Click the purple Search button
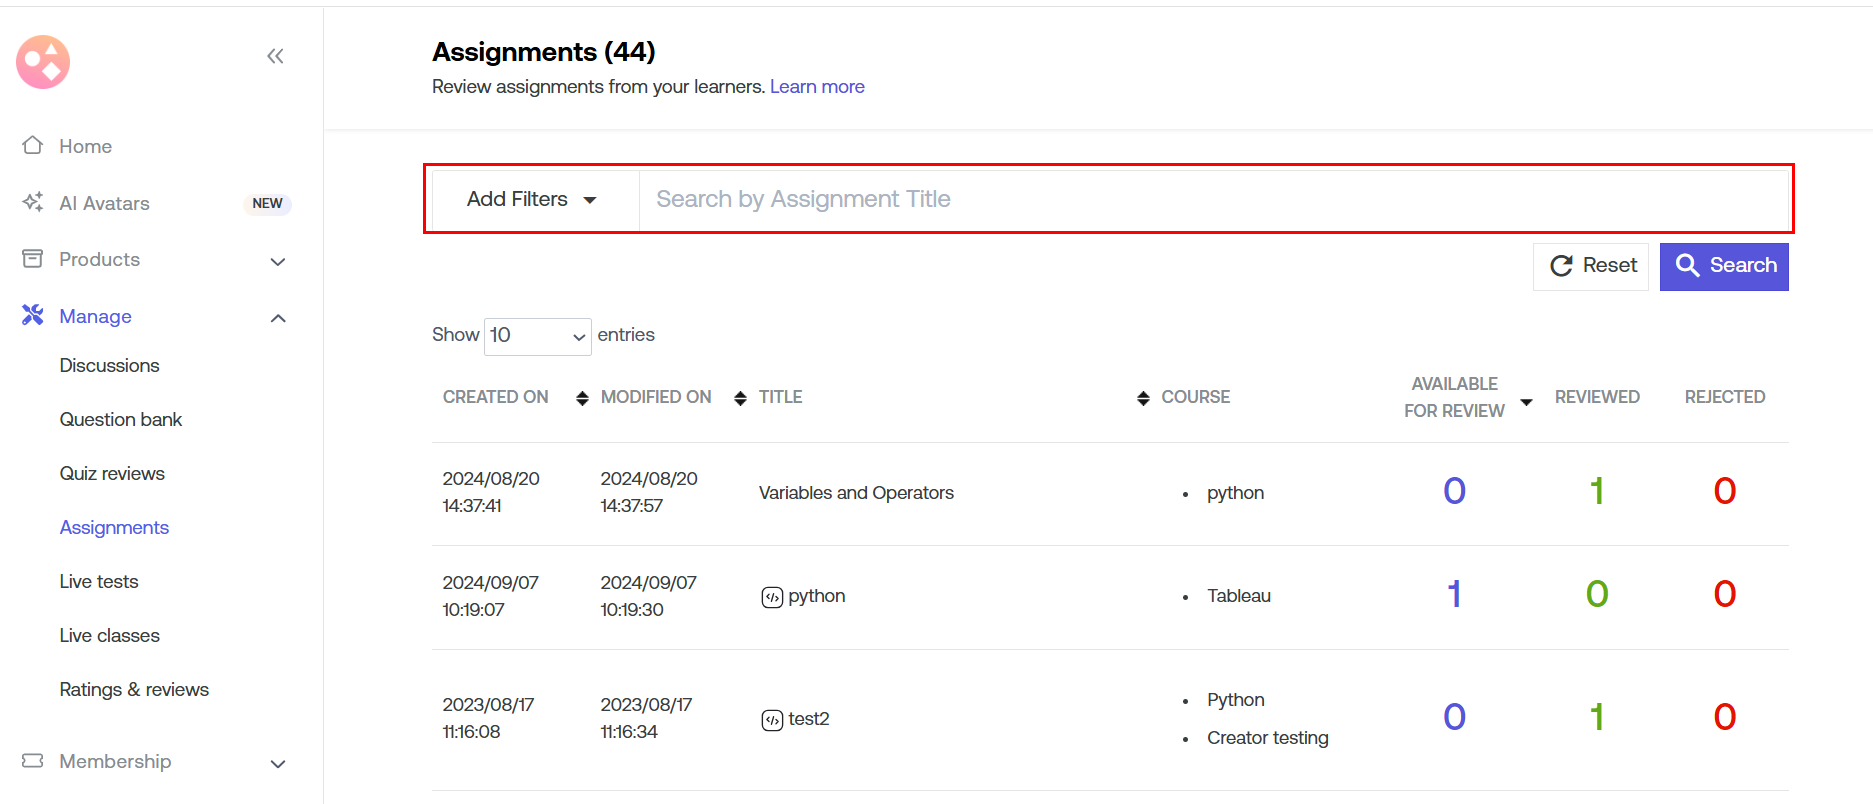This screenshot has height=804, width=1873. pyautogui.click(x=1724, y=266)
